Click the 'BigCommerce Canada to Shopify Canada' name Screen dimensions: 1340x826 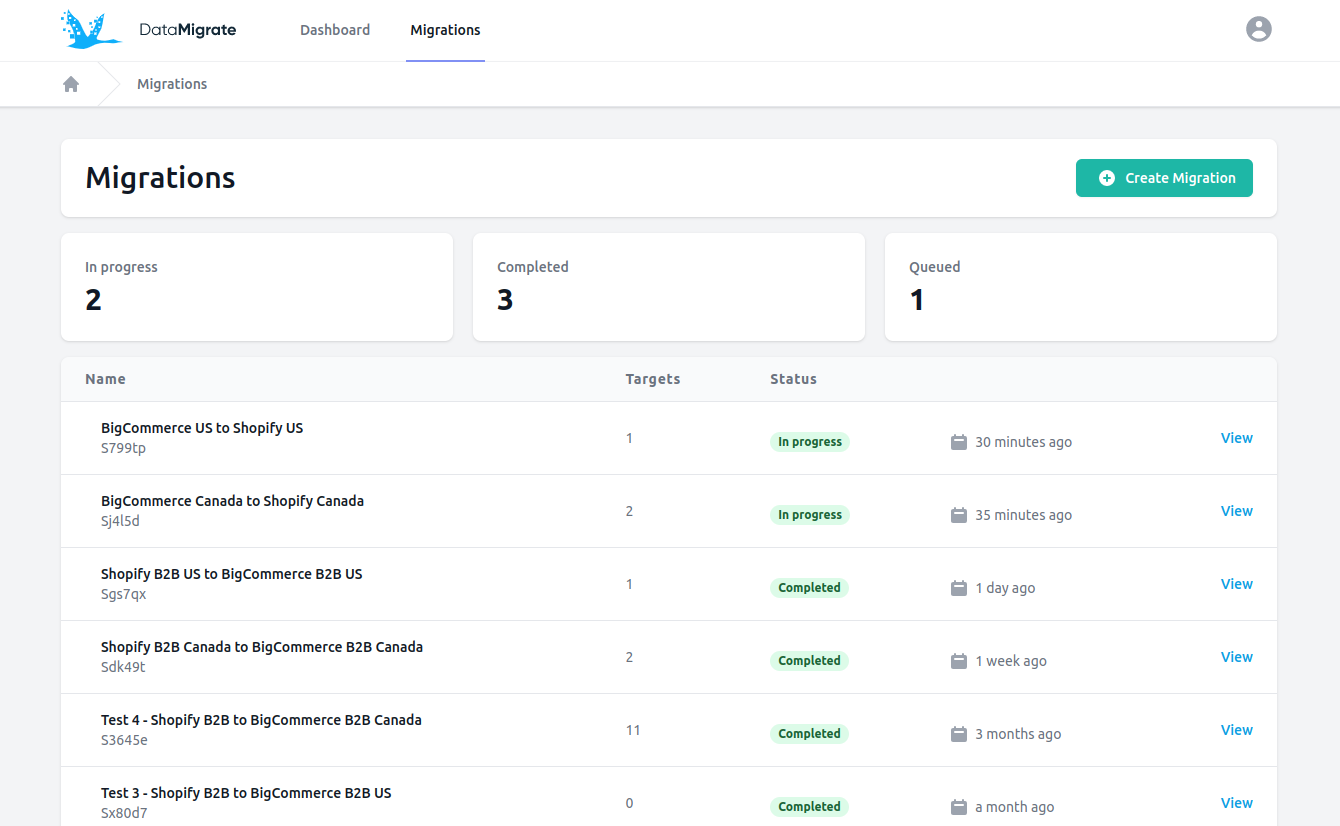232,501
